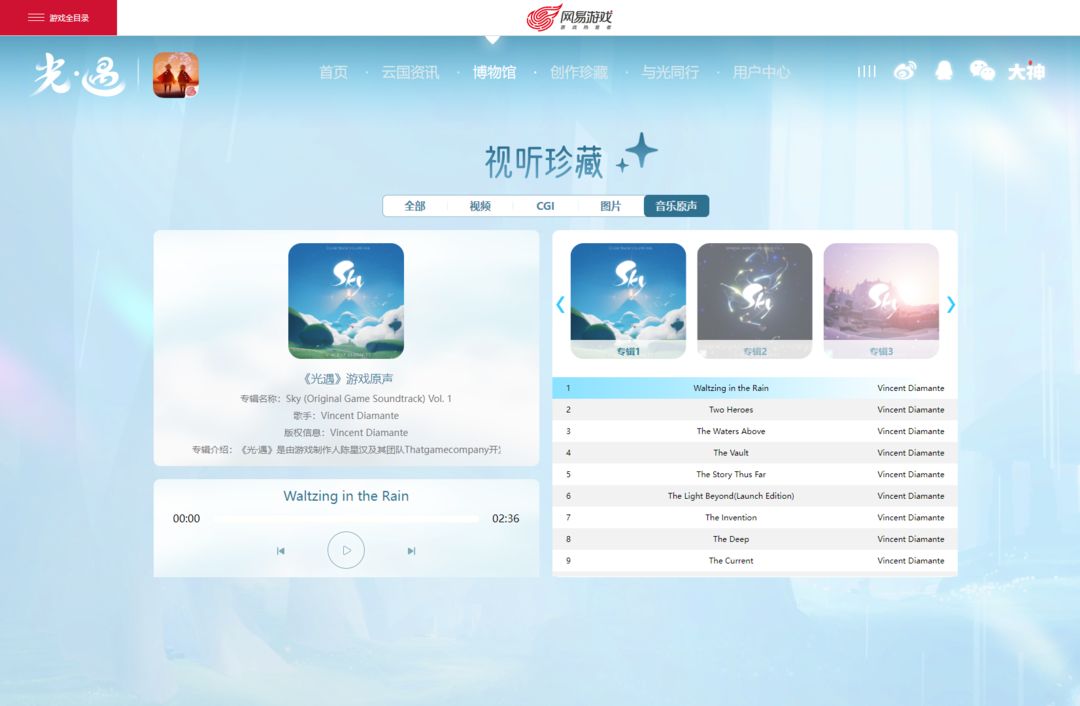Select the 图片 filter tab

coord(610,206)
